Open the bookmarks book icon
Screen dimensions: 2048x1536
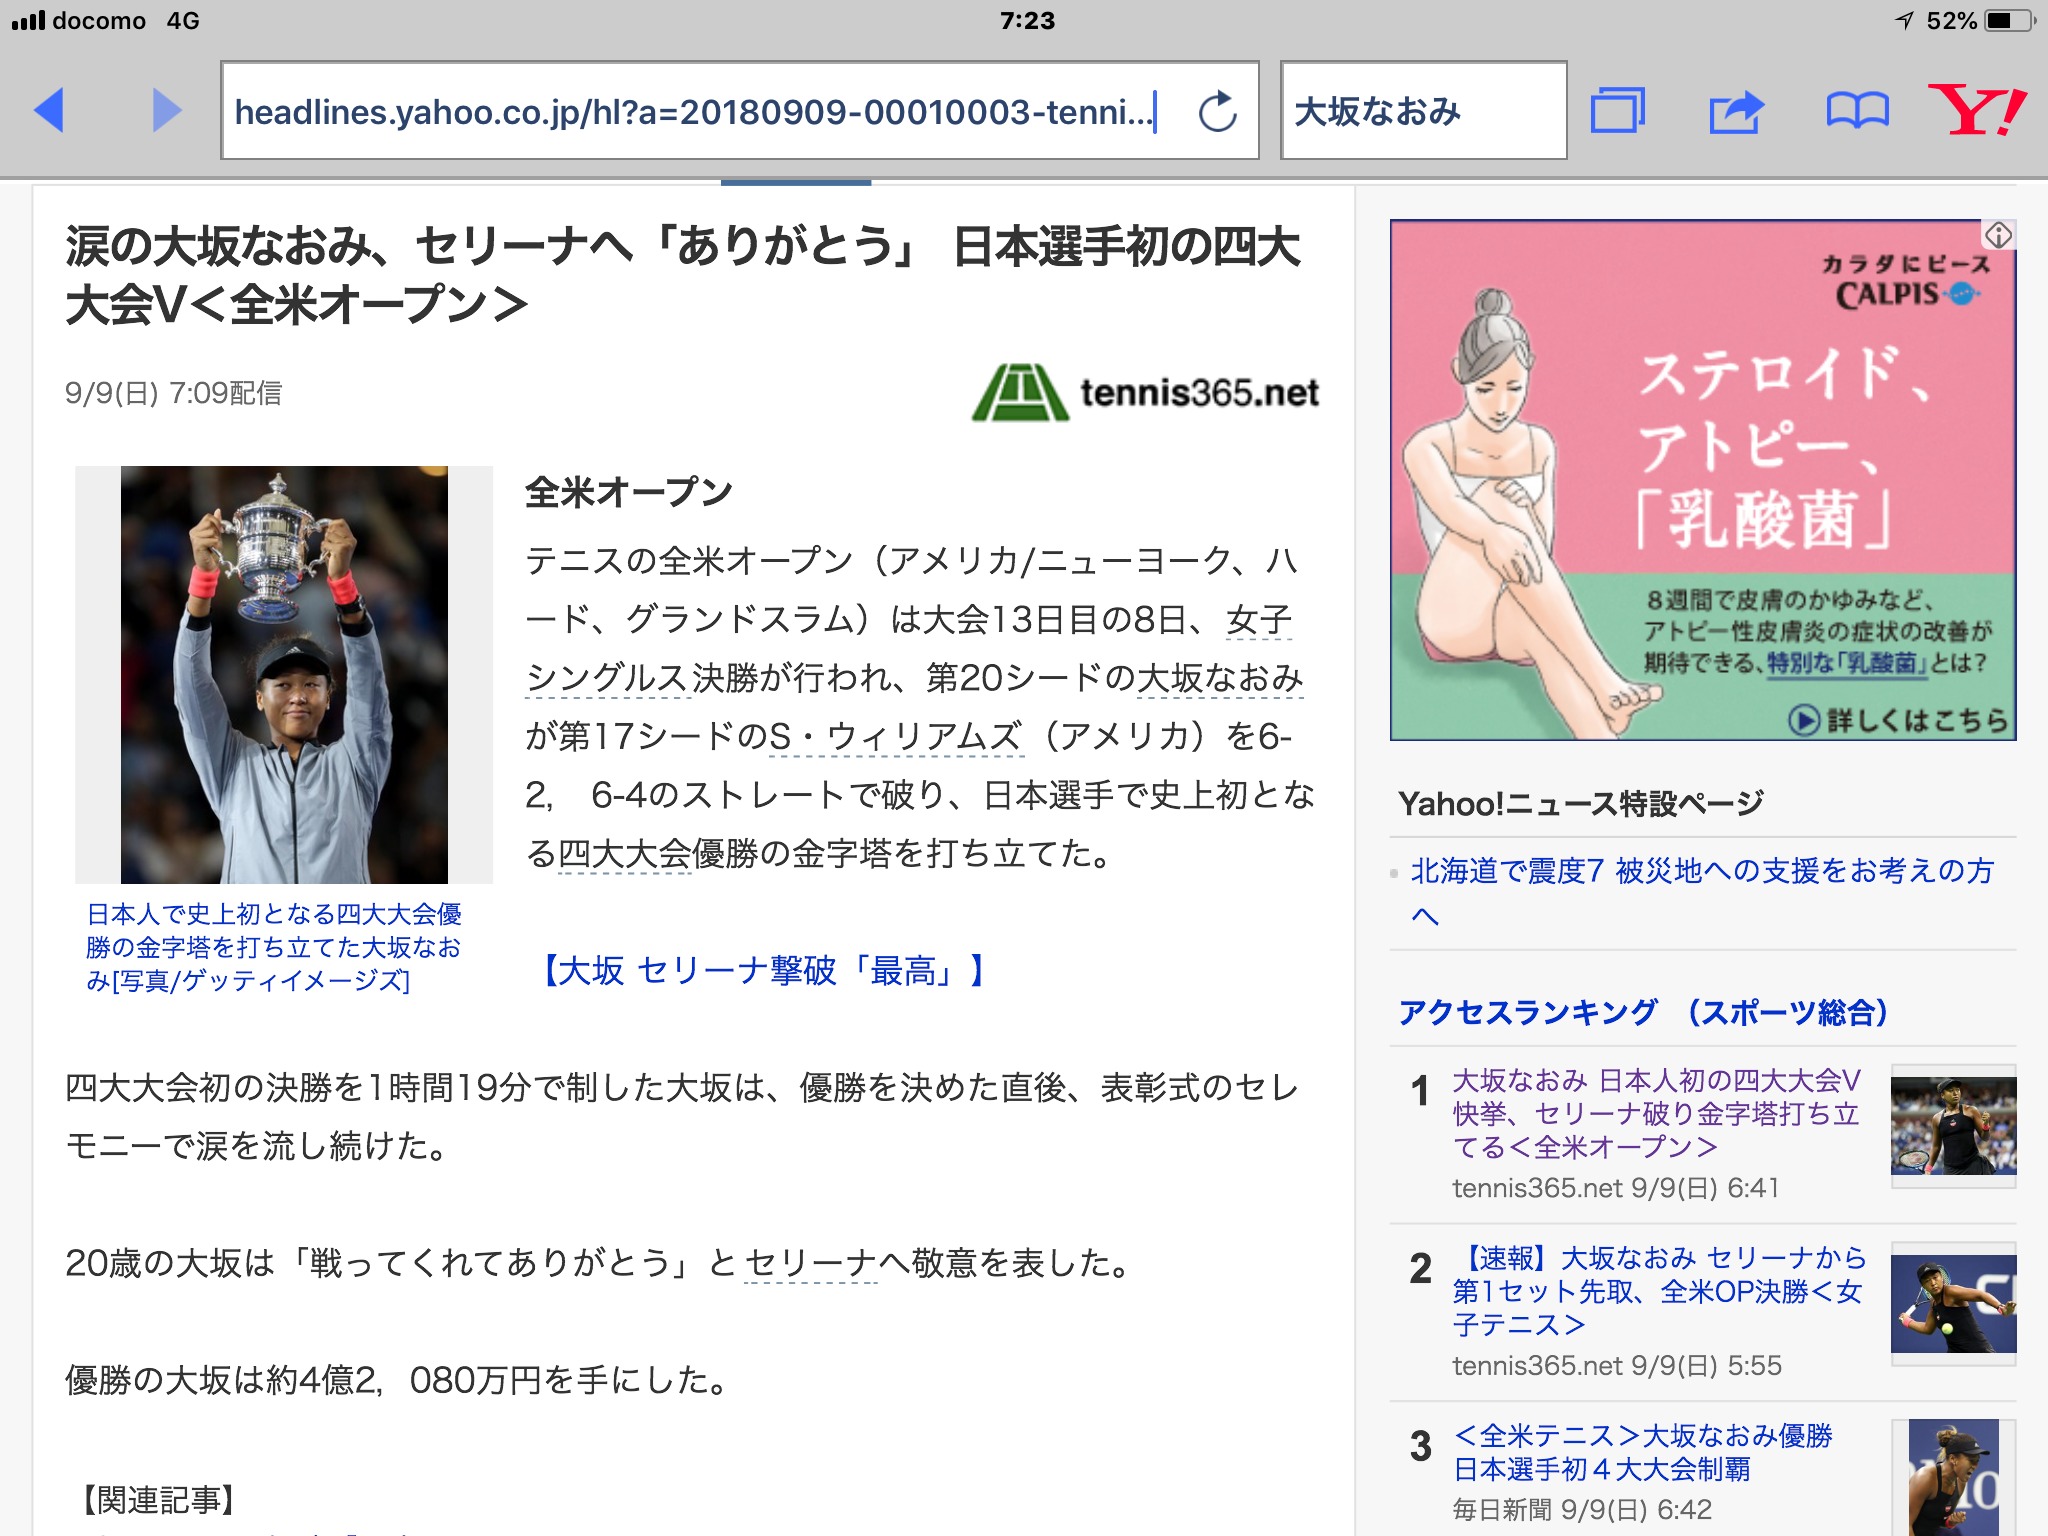pos(1857,111)
